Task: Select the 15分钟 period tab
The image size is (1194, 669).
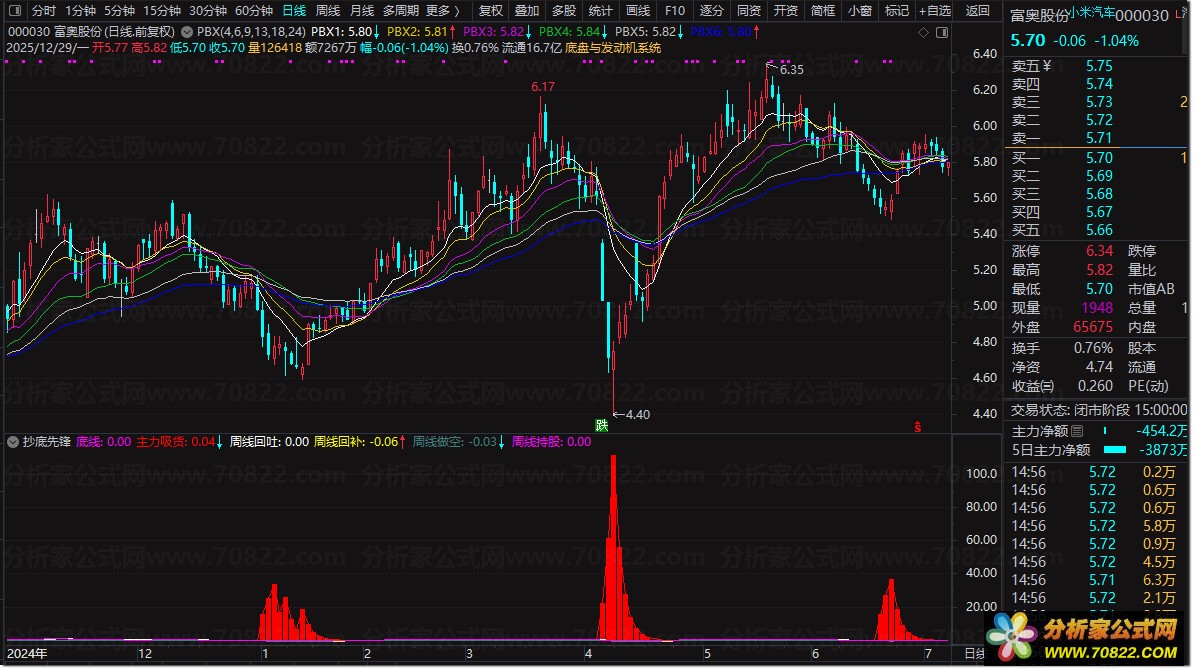Action: click(x=162, y=11)
